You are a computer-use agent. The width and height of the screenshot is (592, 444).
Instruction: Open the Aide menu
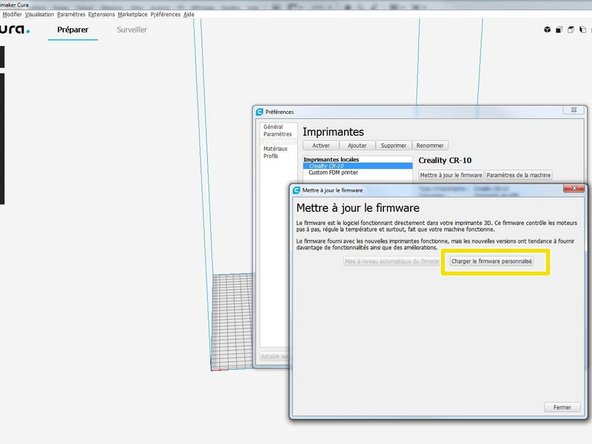pyautogui.click(x=189, y=14)
